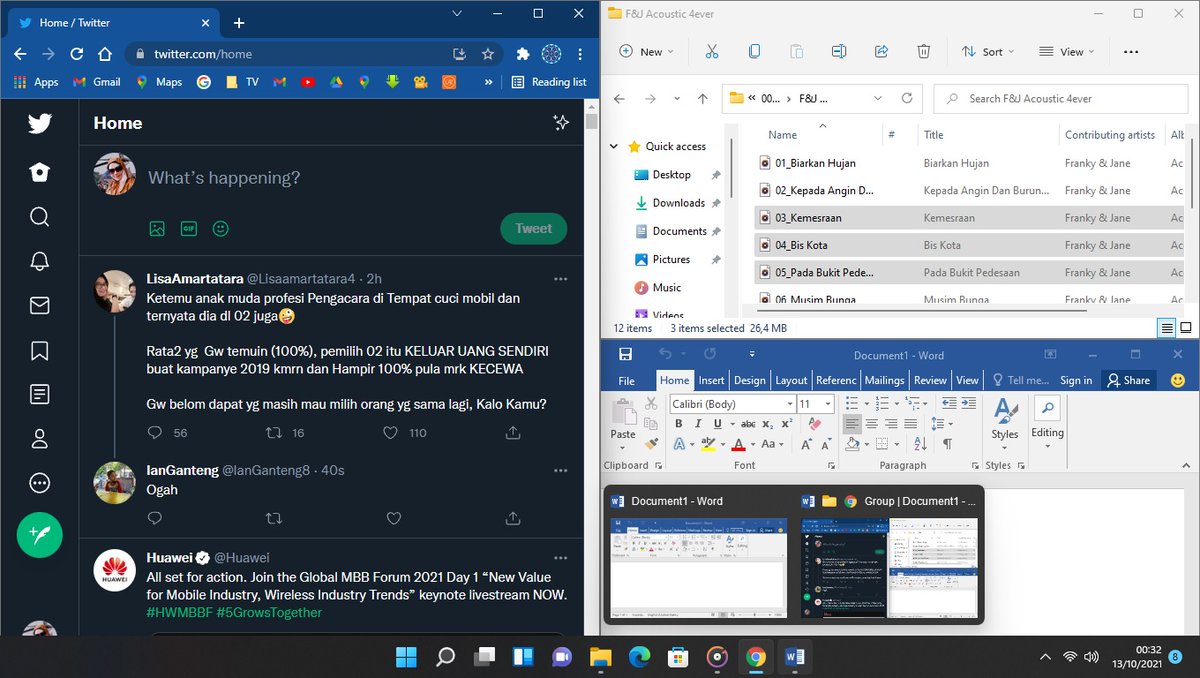
Task: Toggle Superscript formatting in Word
Action: (x=787, y=424)
